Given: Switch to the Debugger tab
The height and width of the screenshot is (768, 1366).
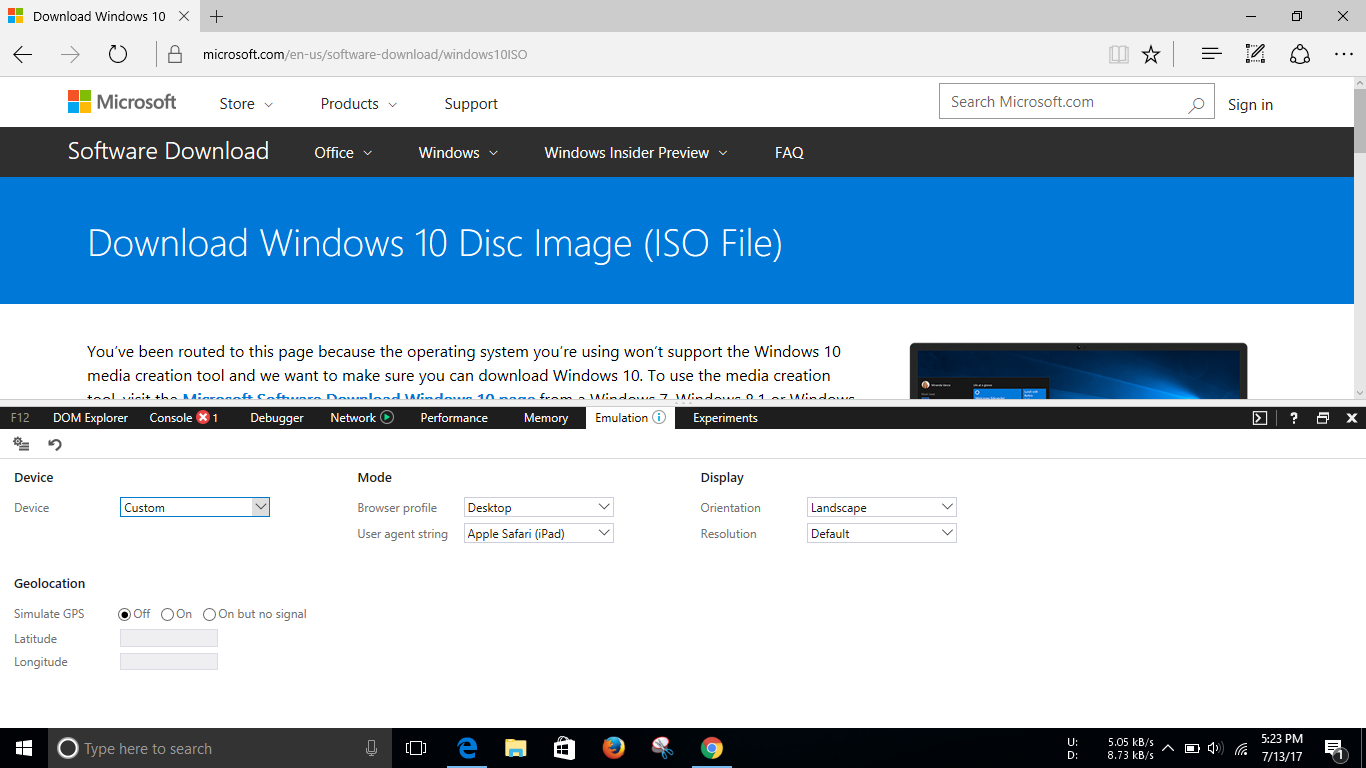Looking at the screenshot, I should pos(277,418).
